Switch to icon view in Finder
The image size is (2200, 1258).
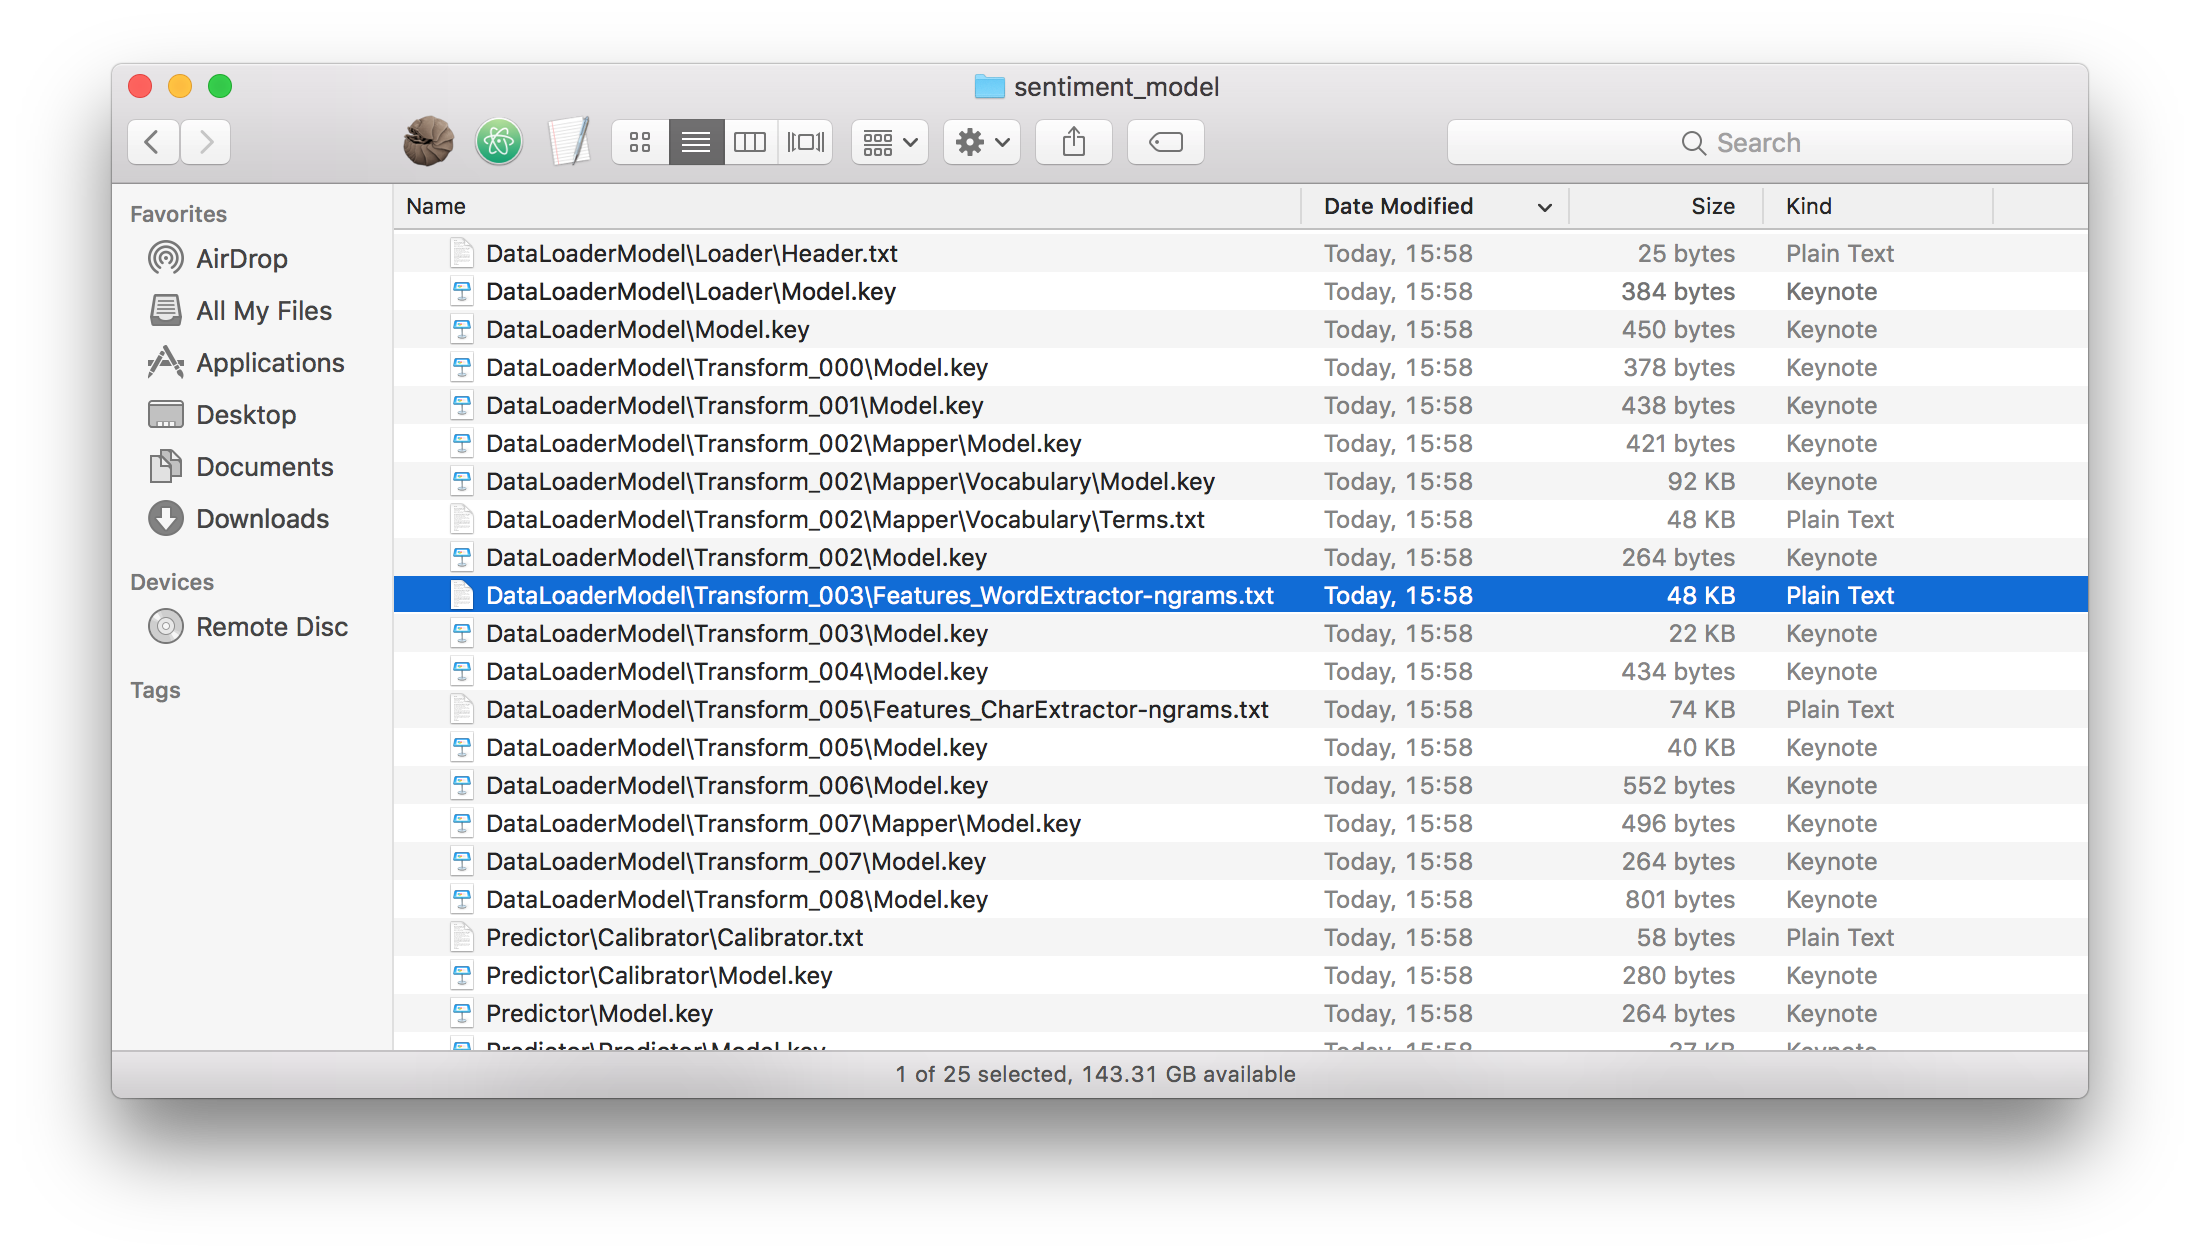(639, 141)
